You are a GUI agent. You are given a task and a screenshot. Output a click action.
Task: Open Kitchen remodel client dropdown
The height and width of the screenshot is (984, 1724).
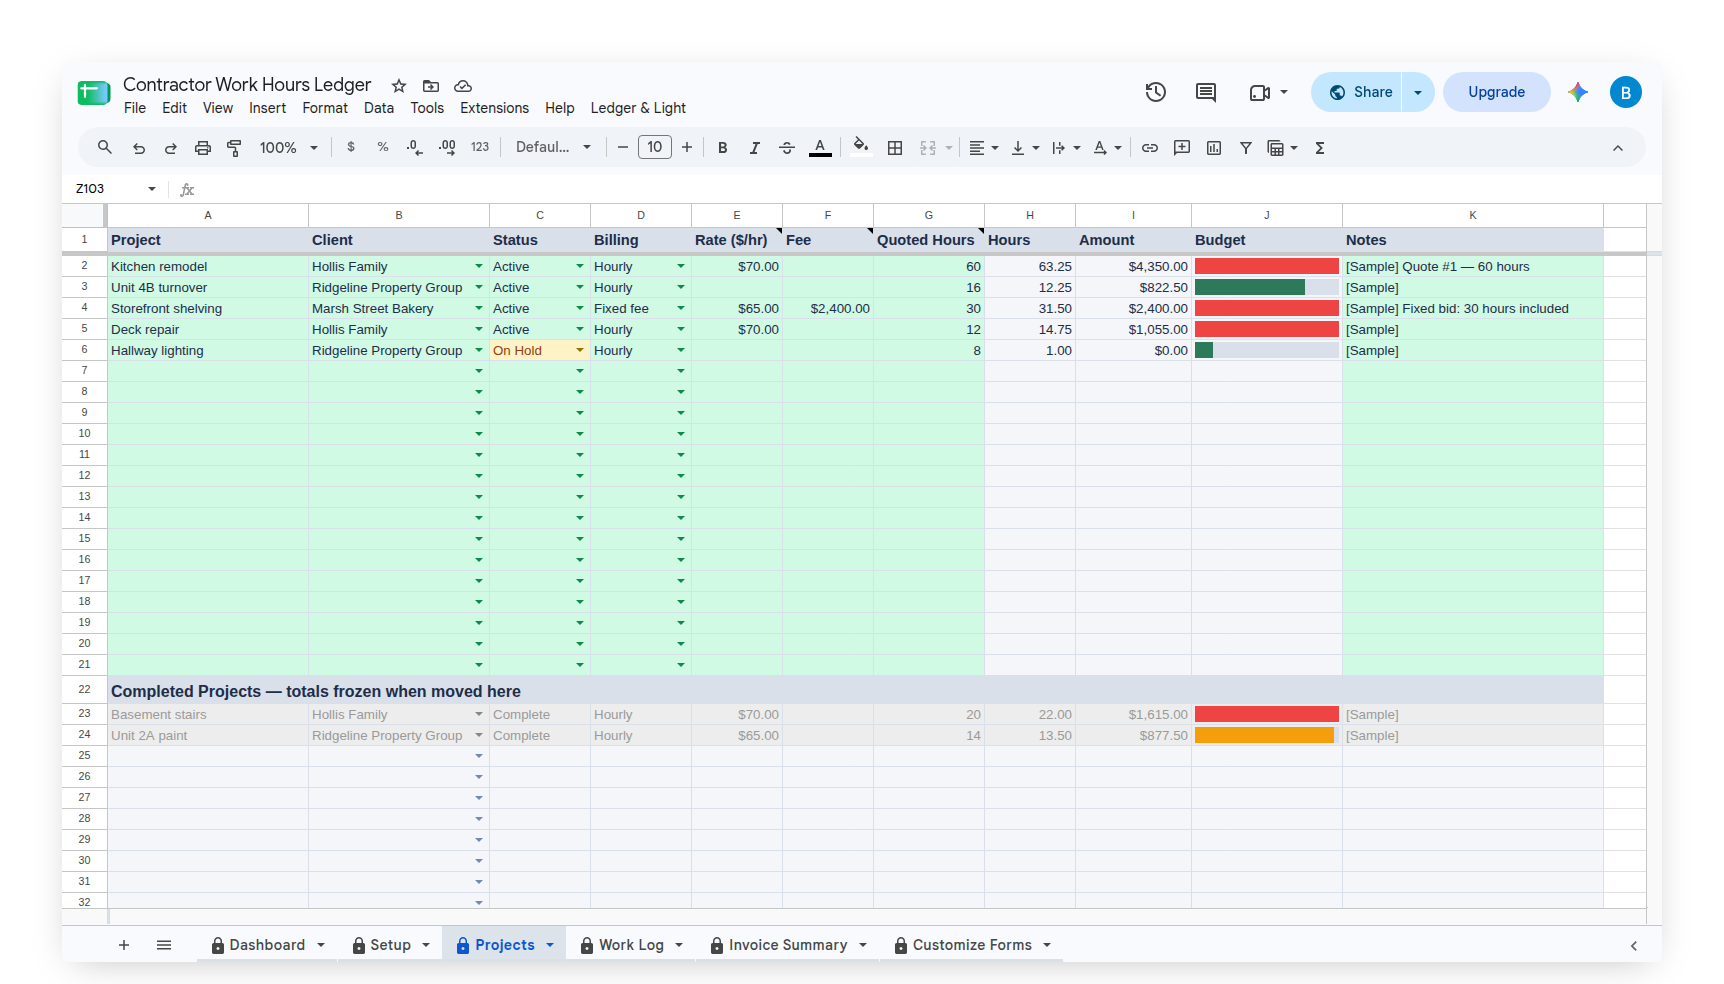point(479,267)
